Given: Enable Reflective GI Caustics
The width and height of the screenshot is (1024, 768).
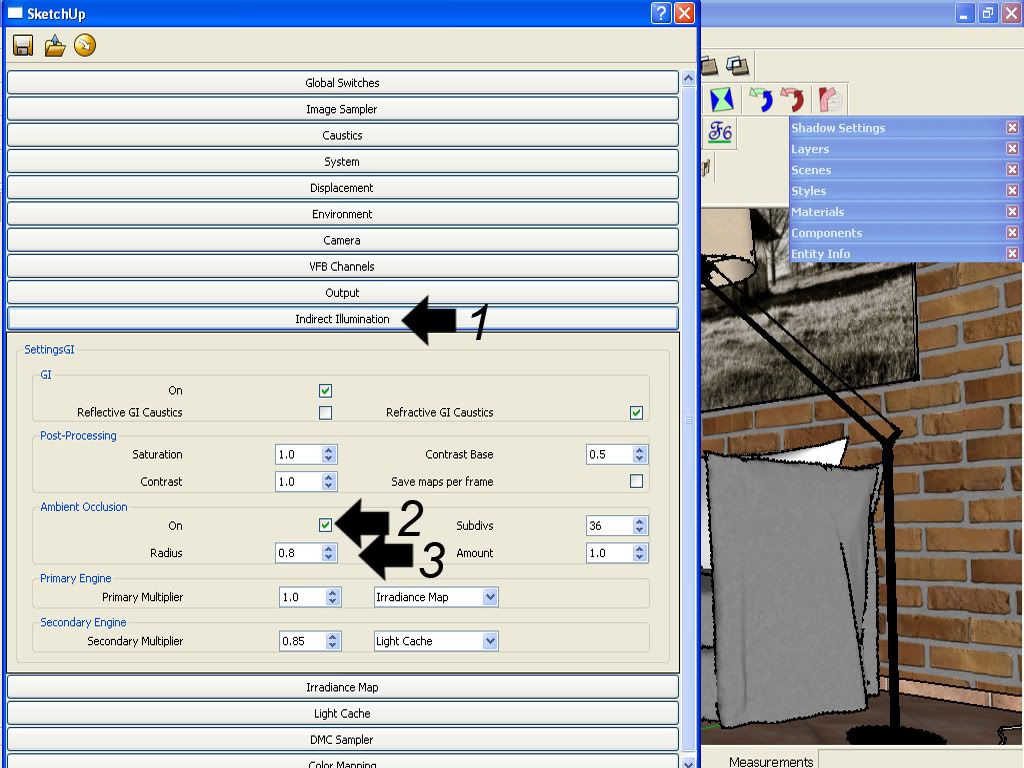Looking at the screenshot, I should [325, 413].
